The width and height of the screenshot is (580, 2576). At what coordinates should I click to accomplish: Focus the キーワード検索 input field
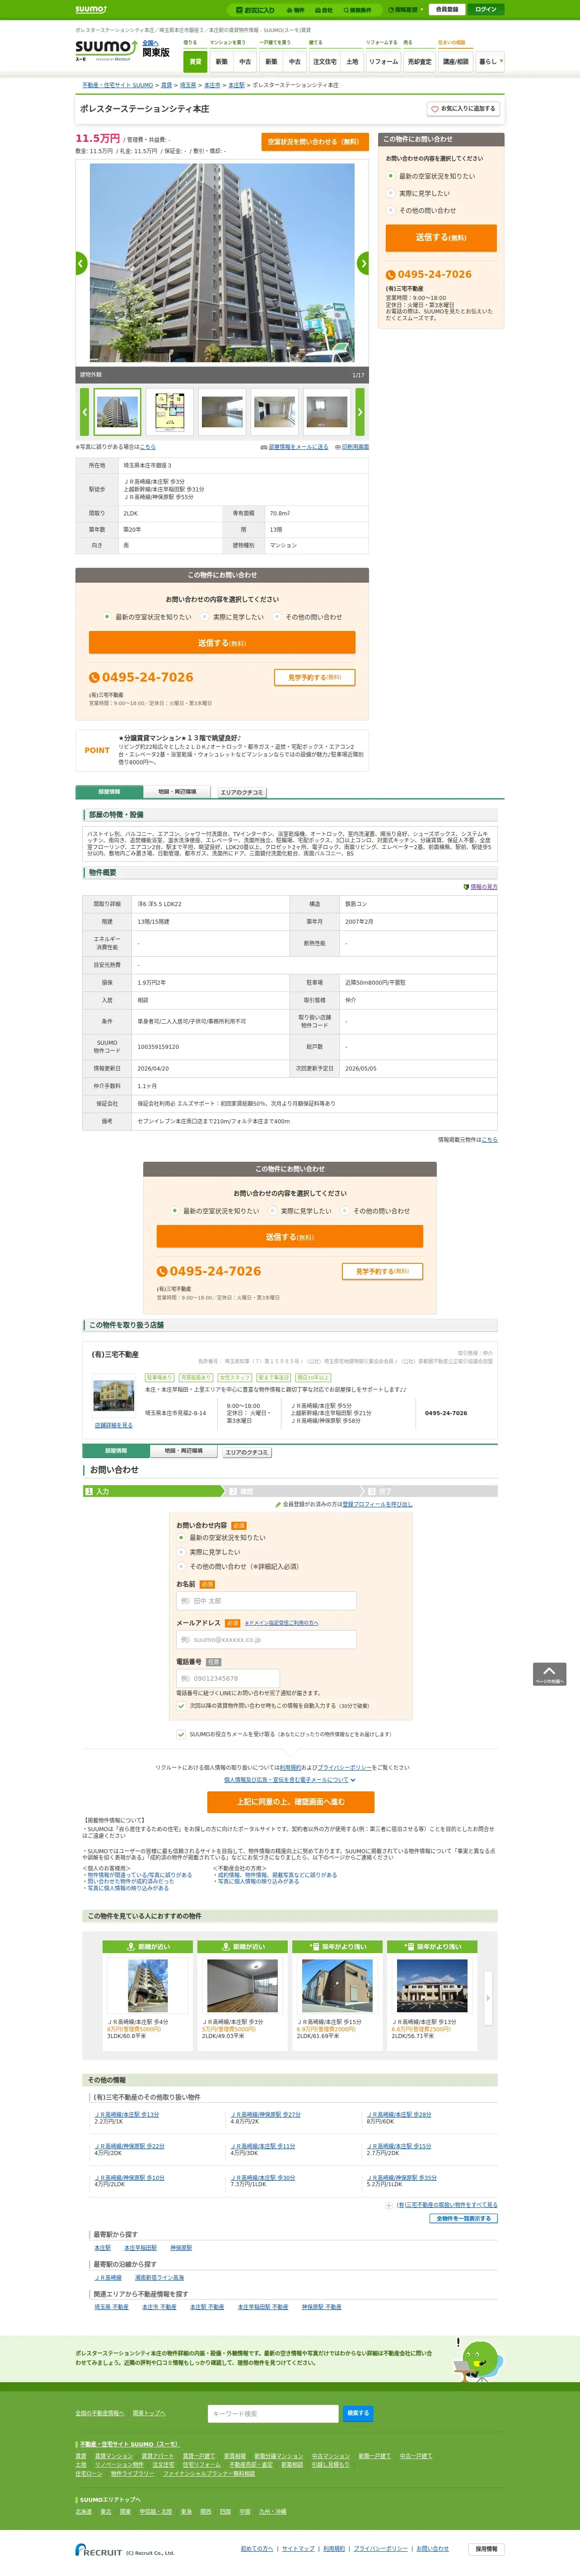pos(273,2413)
